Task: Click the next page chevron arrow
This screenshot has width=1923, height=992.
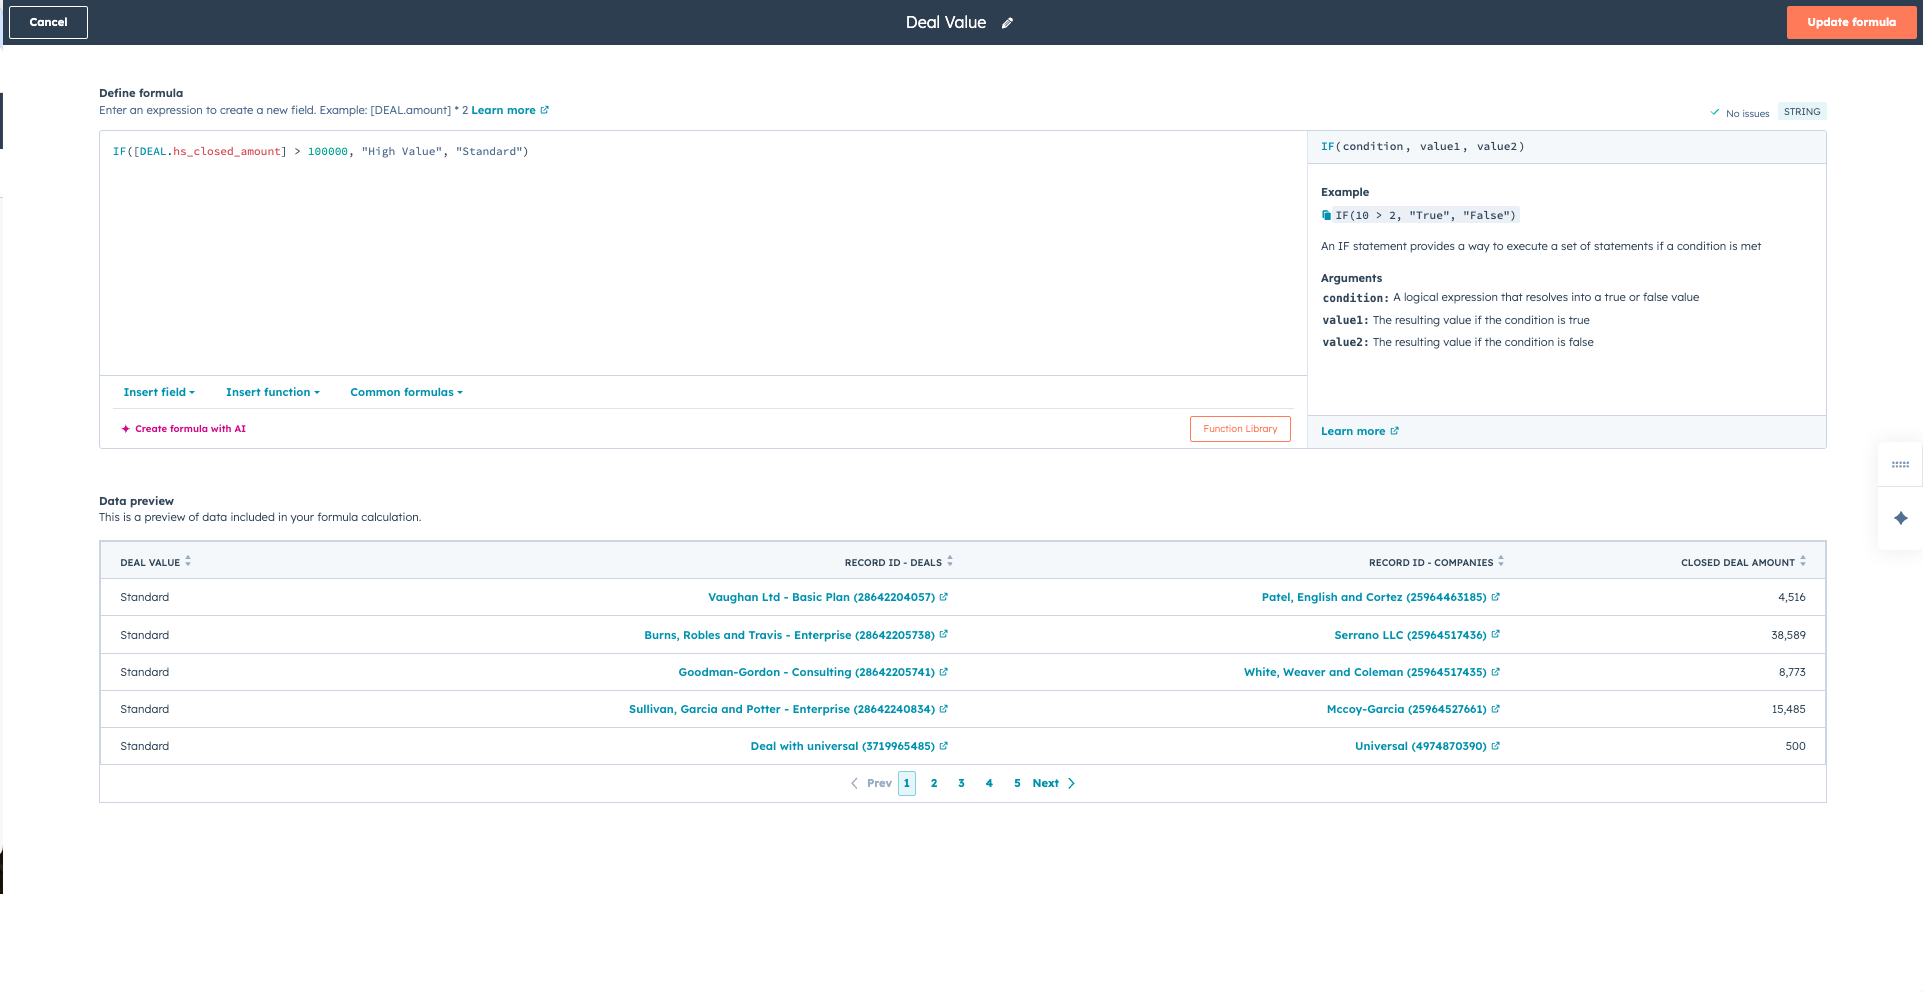Action: (x=1071, y=783)
